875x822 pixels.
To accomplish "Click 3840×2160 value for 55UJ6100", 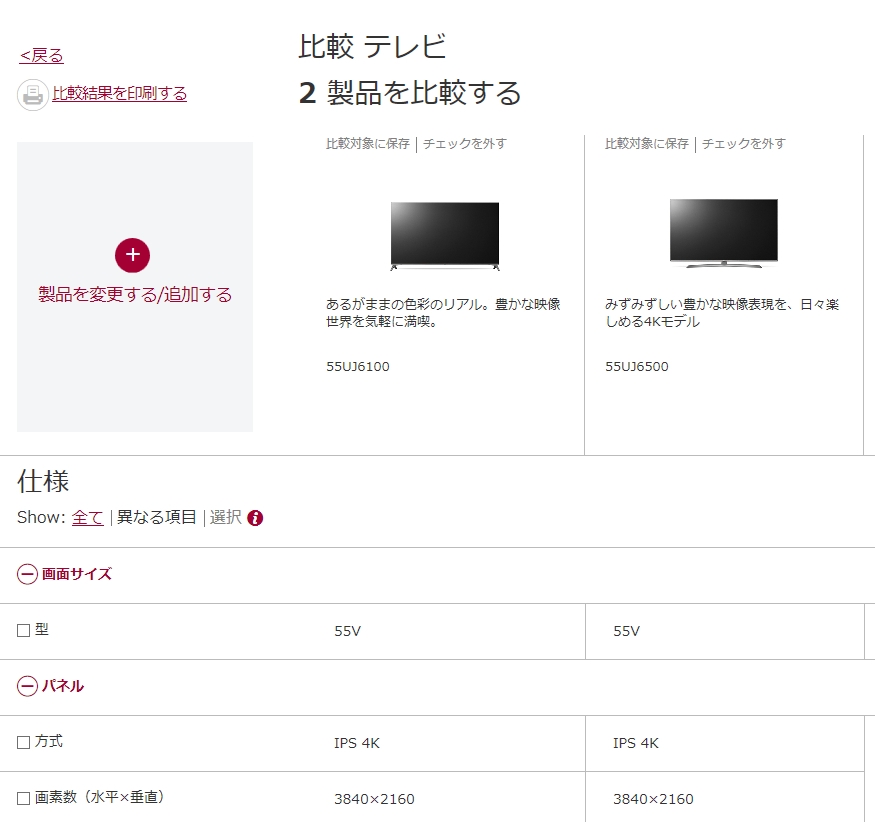I will (374, 799).
